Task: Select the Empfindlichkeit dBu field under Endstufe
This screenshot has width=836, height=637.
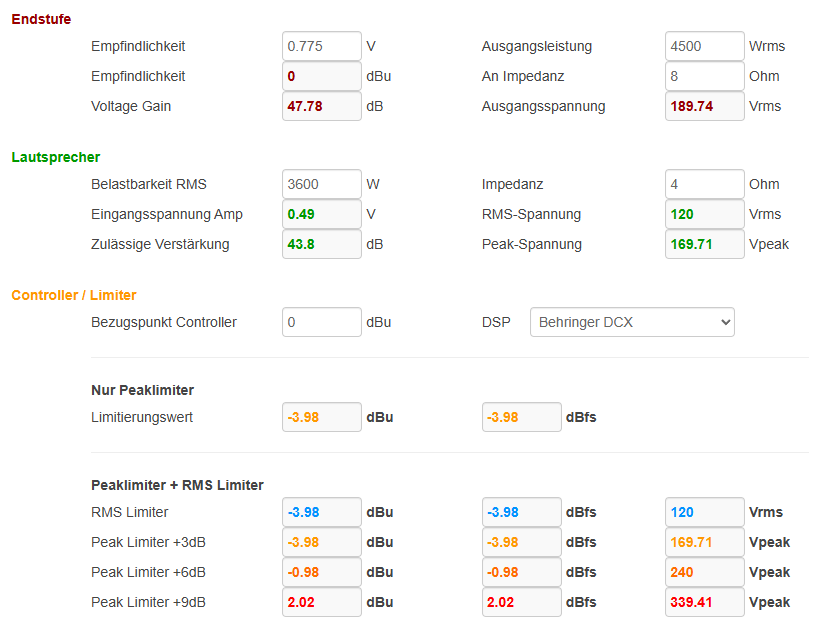Action: coord(321,76)
